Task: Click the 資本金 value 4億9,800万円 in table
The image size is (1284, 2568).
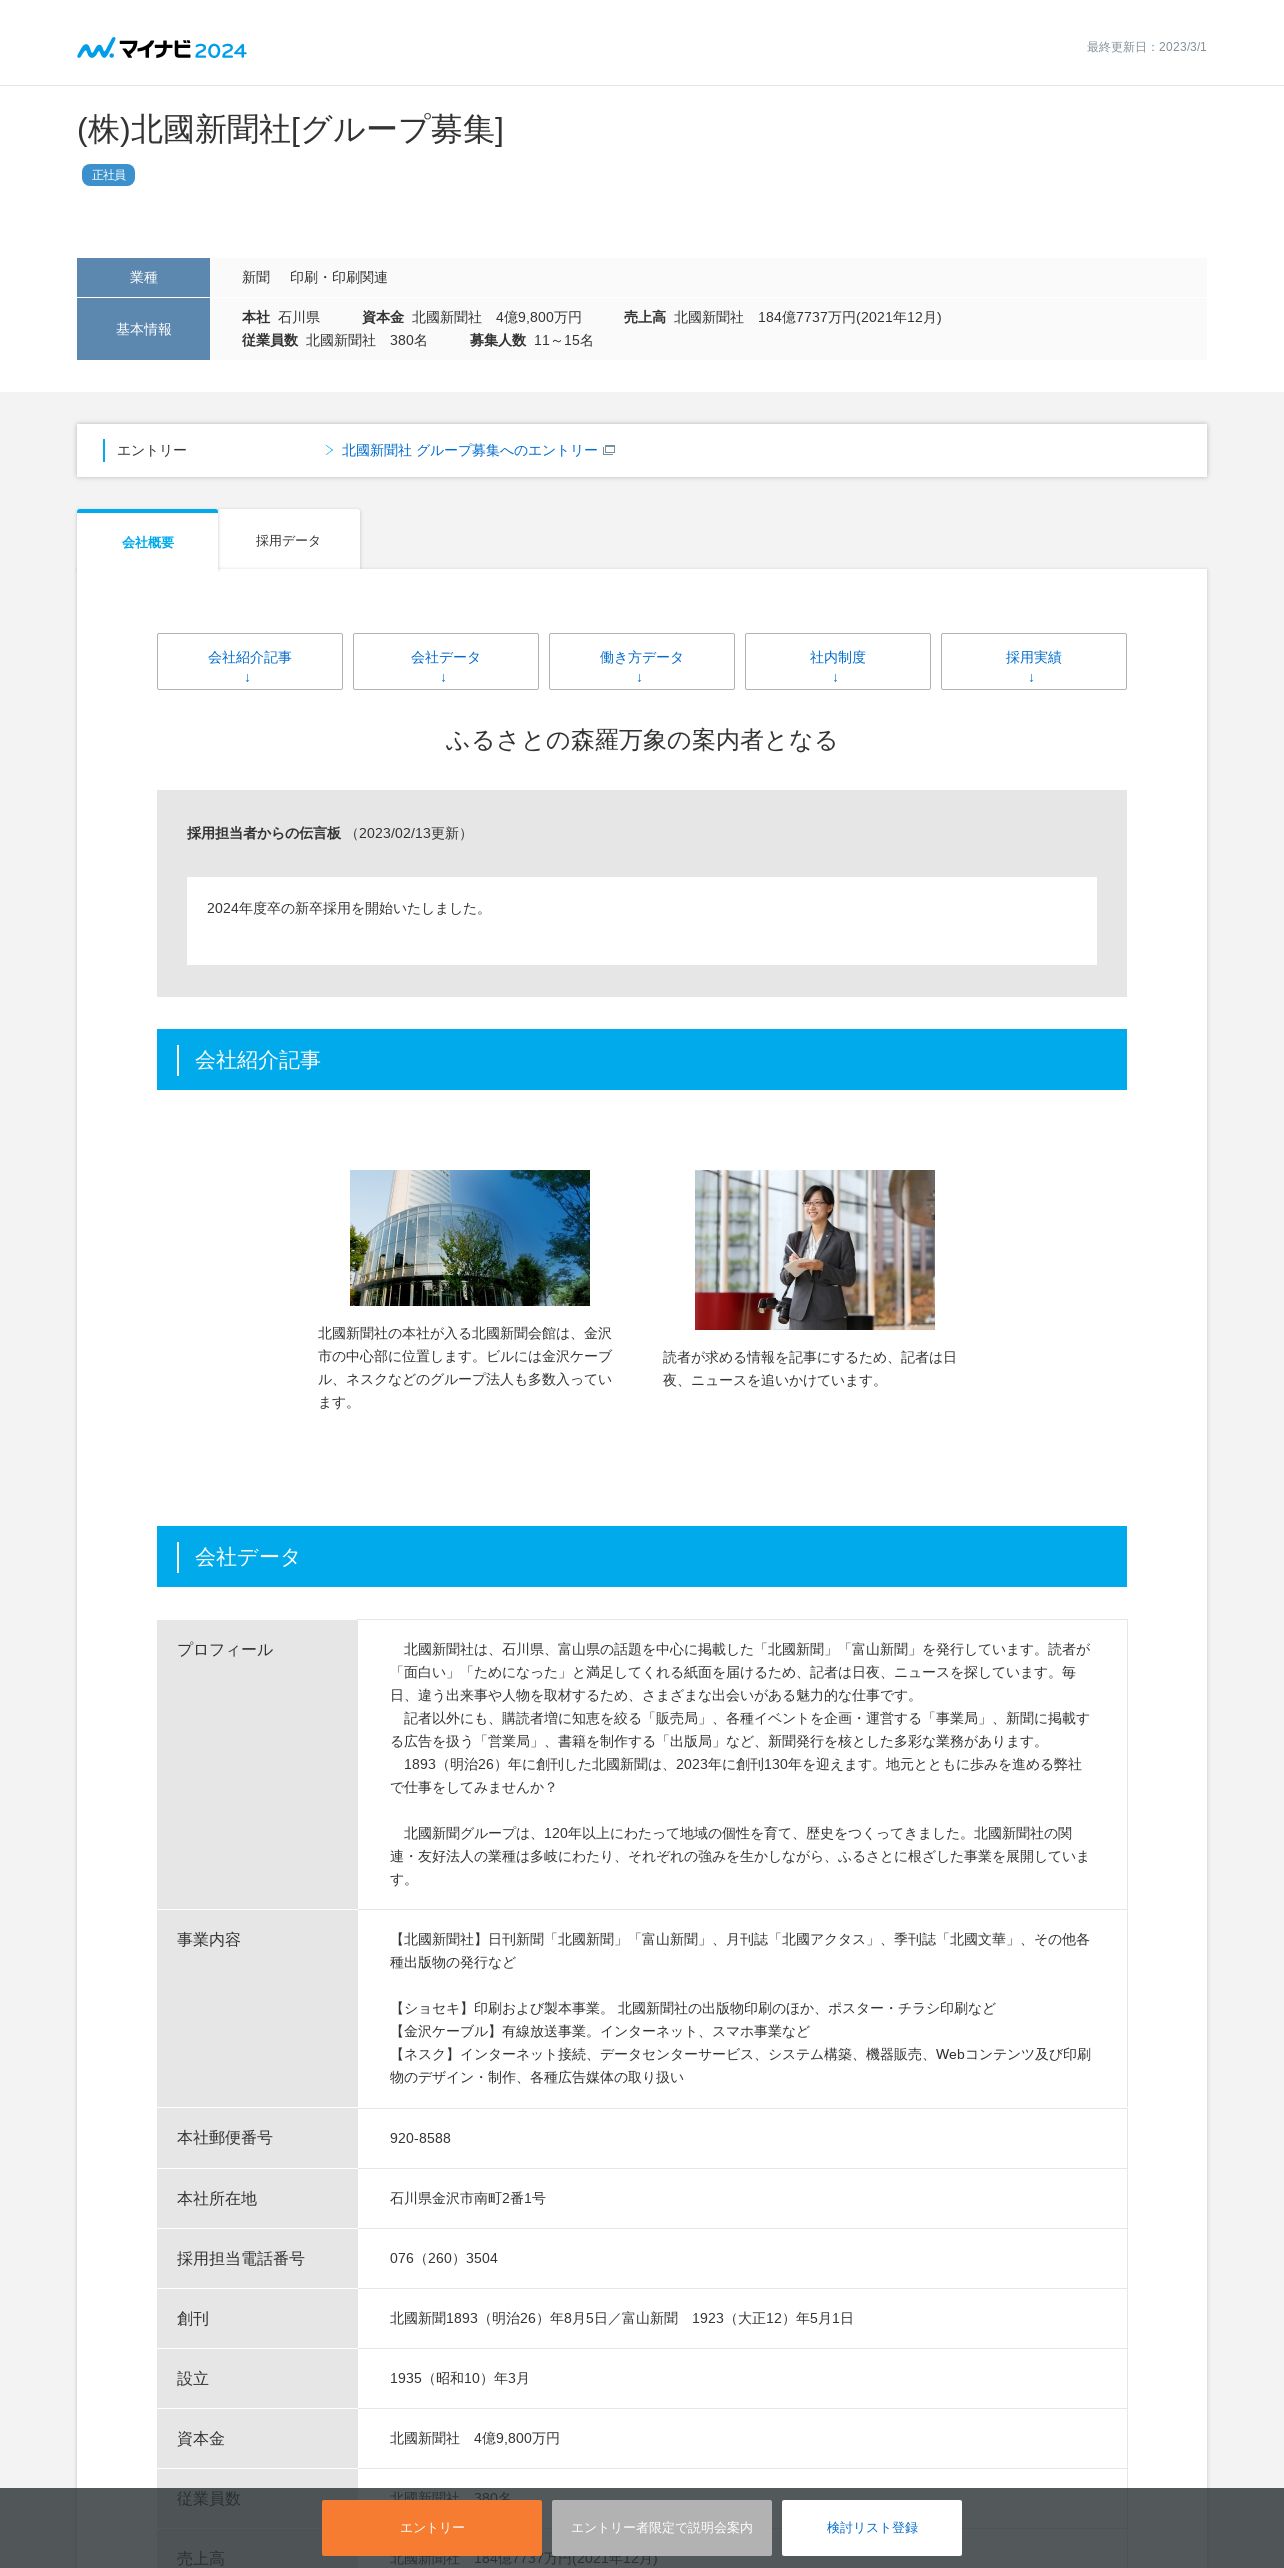Action: tap(475, 2438)
